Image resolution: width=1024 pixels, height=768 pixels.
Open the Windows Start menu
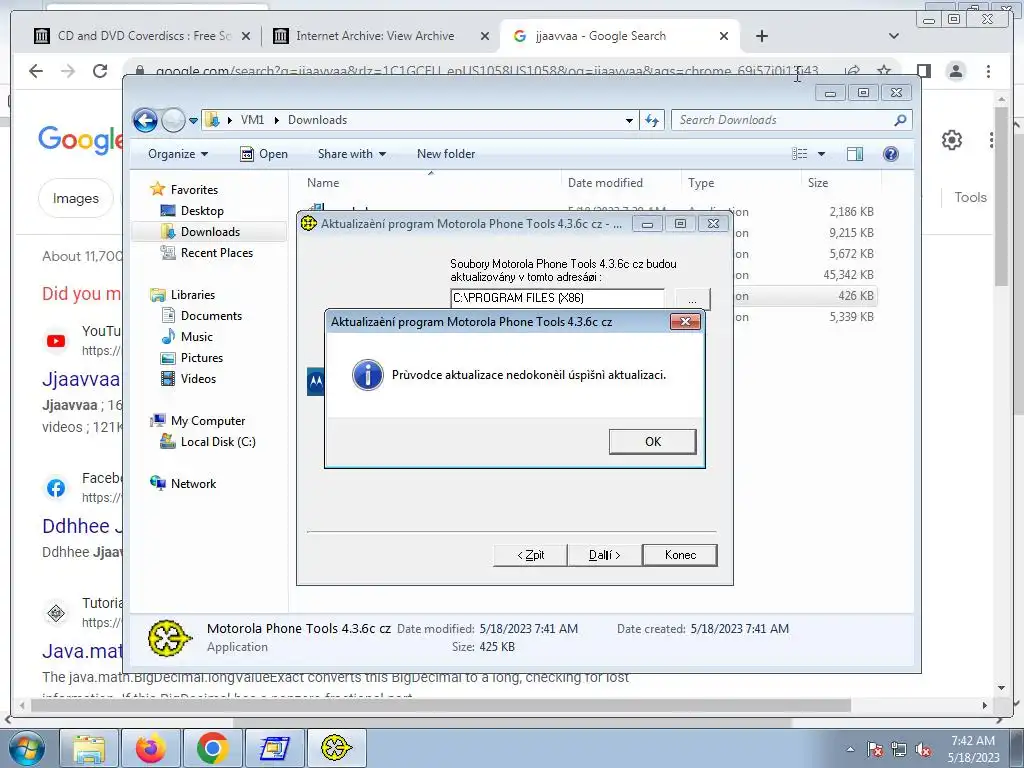[x=26, y=748]
